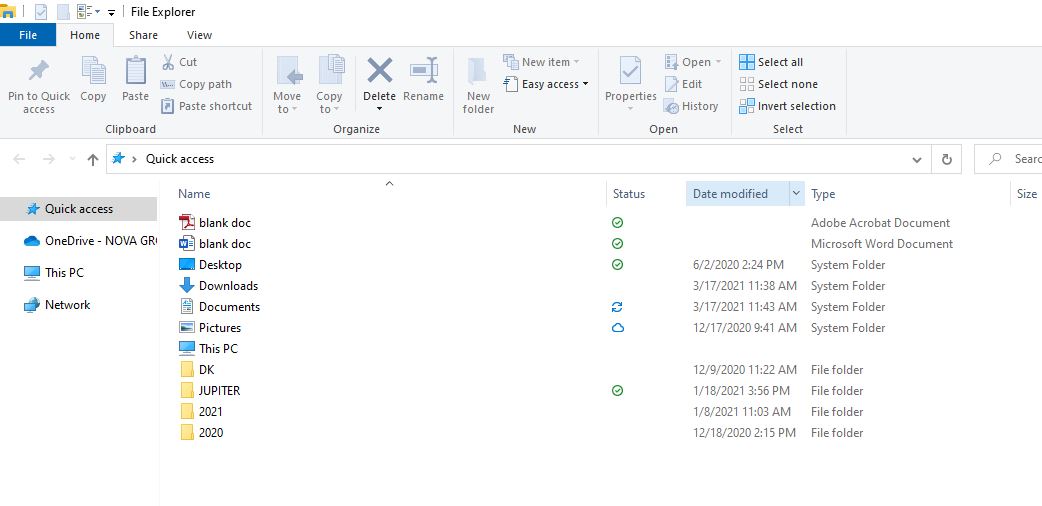Click the Up one level arrow

pos(93,159)
